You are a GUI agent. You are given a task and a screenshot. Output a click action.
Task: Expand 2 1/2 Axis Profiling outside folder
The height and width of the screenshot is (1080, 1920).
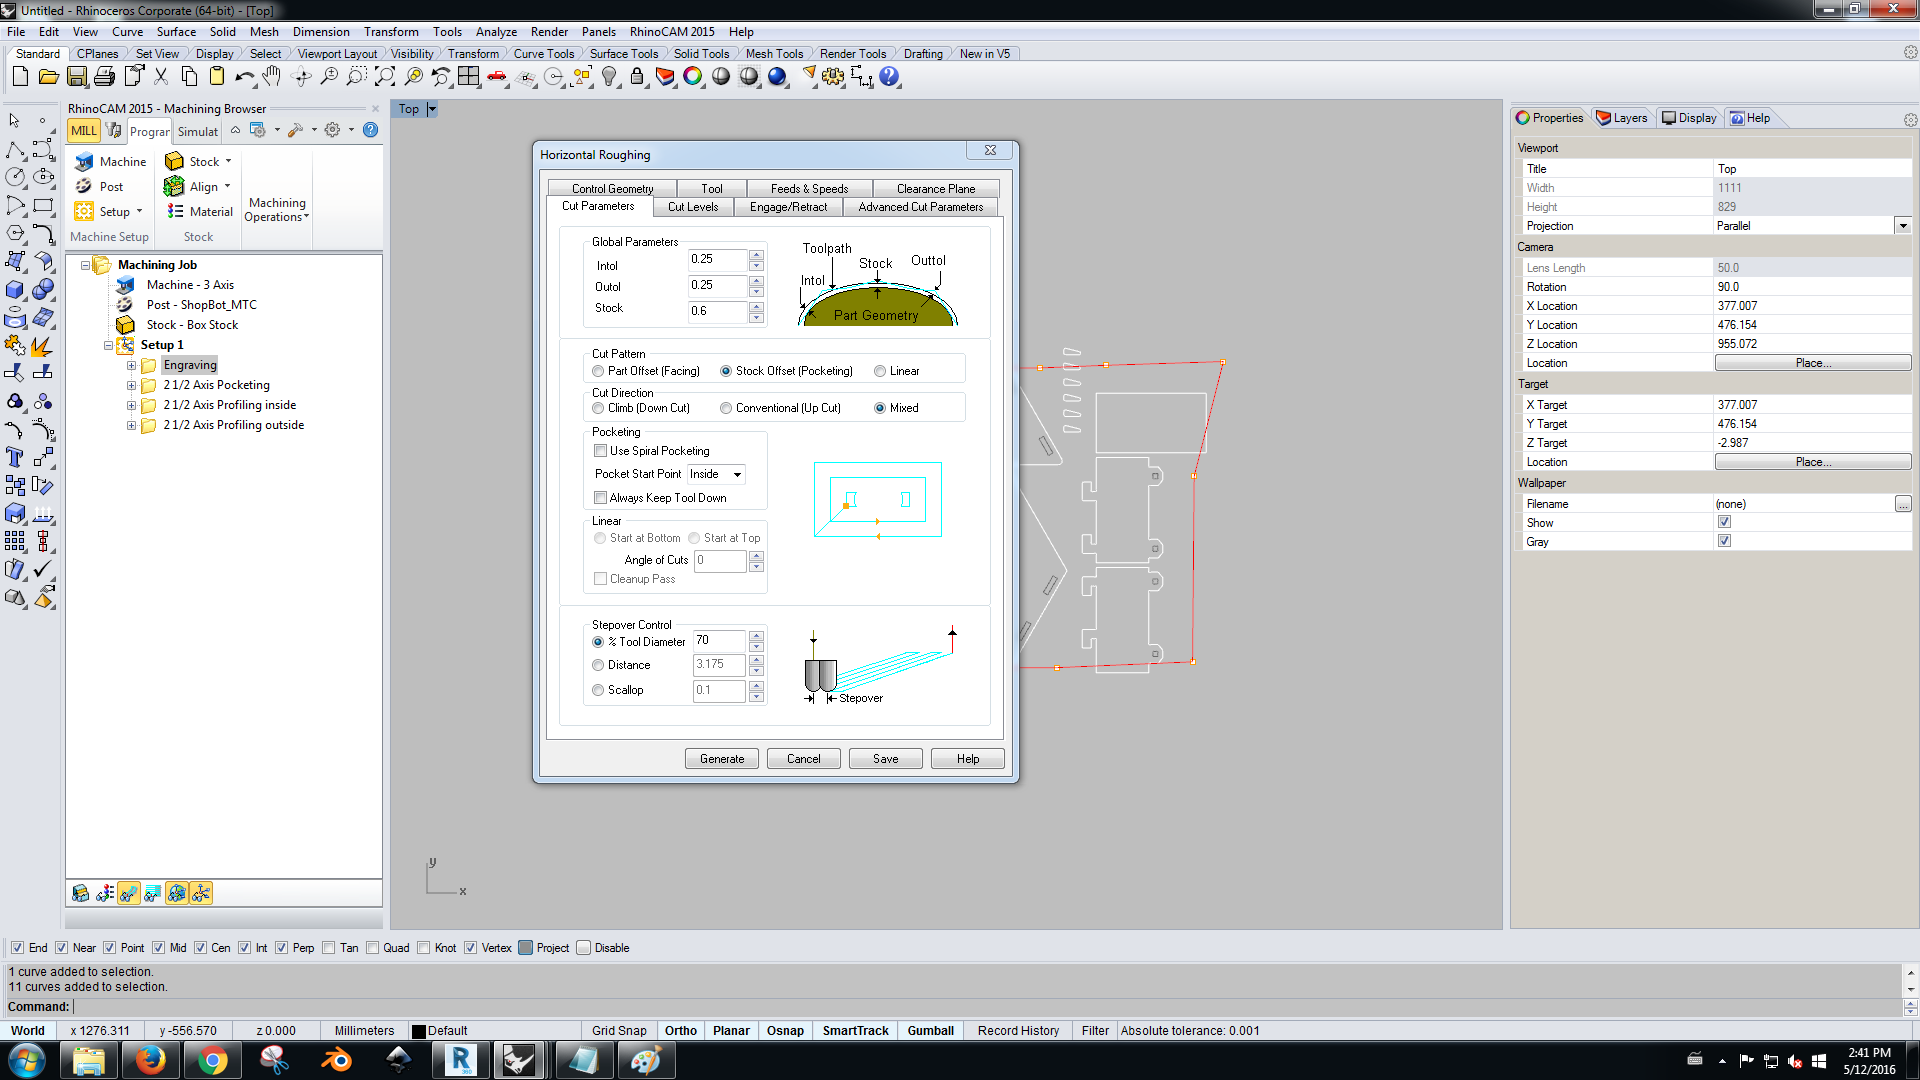coord(131,425)
